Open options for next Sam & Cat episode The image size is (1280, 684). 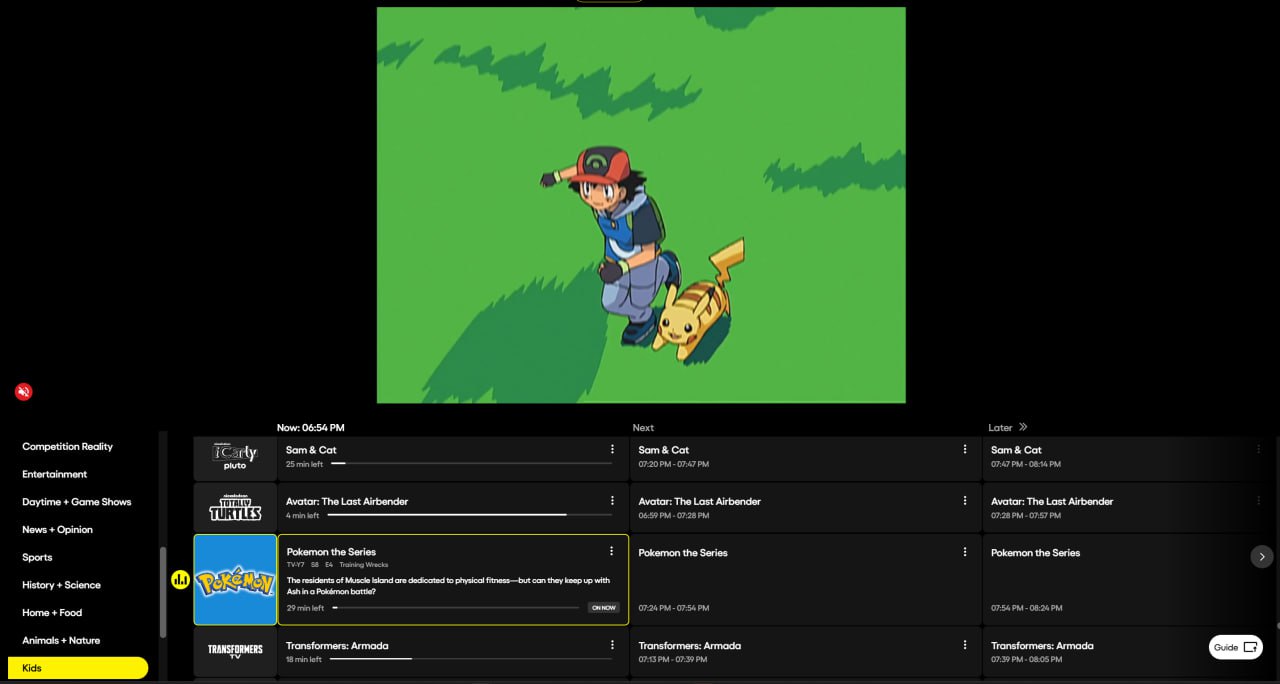[x=965, y=449]
